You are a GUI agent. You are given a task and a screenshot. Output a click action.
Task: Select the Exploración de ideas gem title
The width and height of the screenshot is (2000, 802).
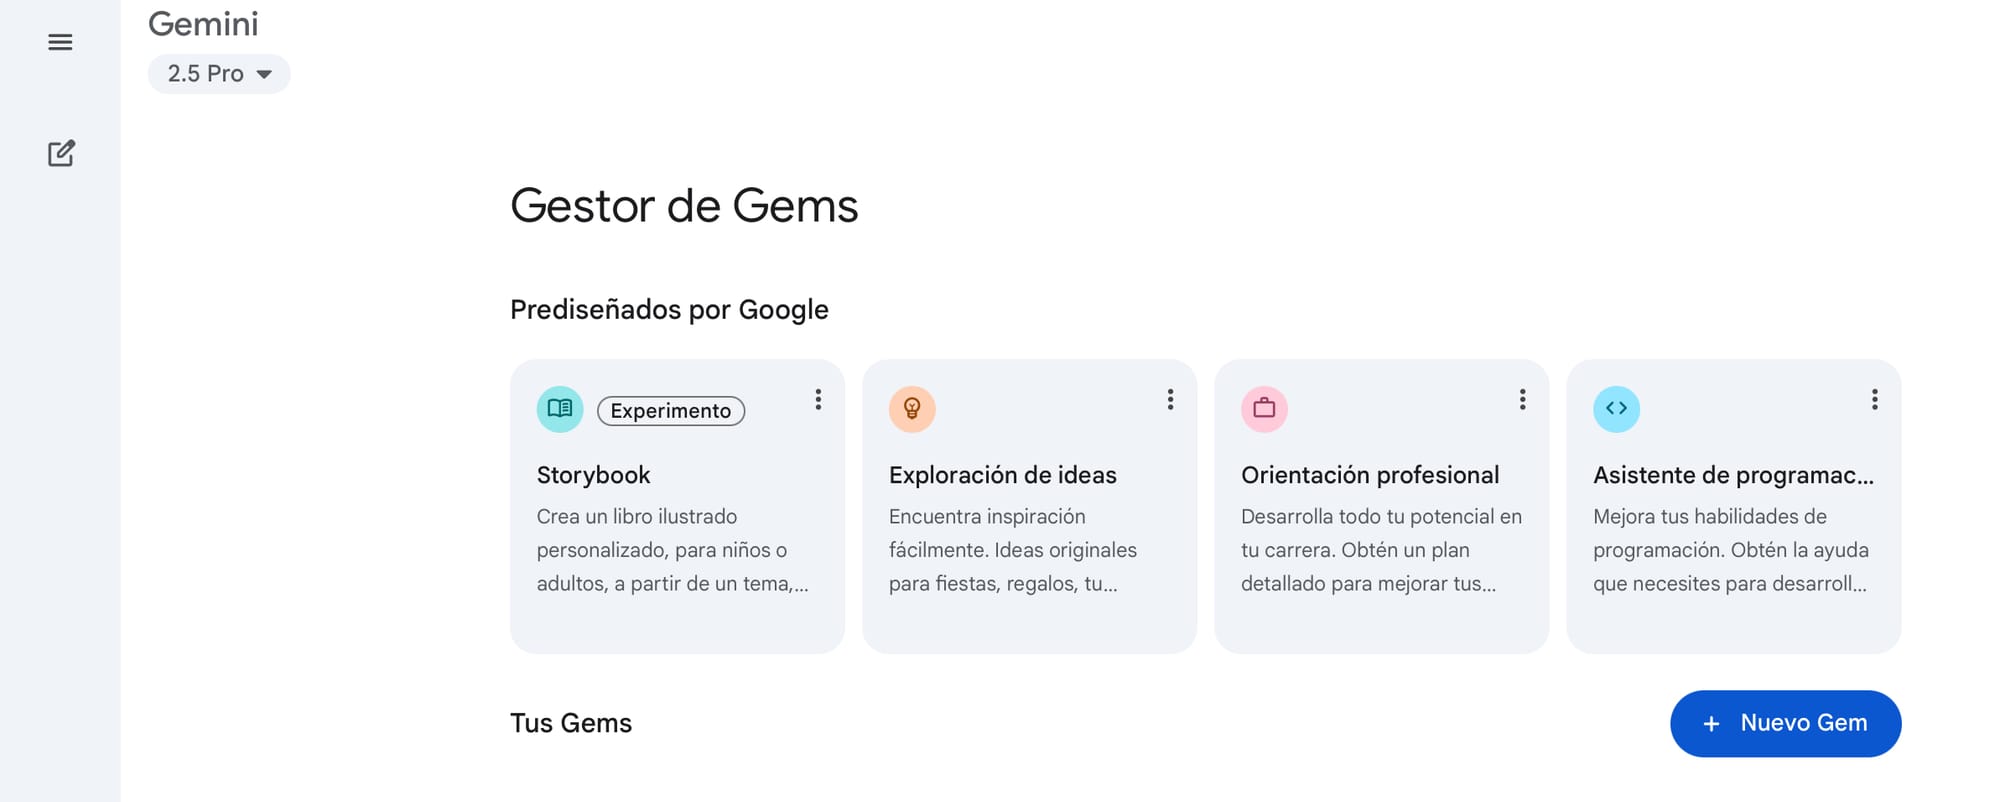[x=1002, y=475]
